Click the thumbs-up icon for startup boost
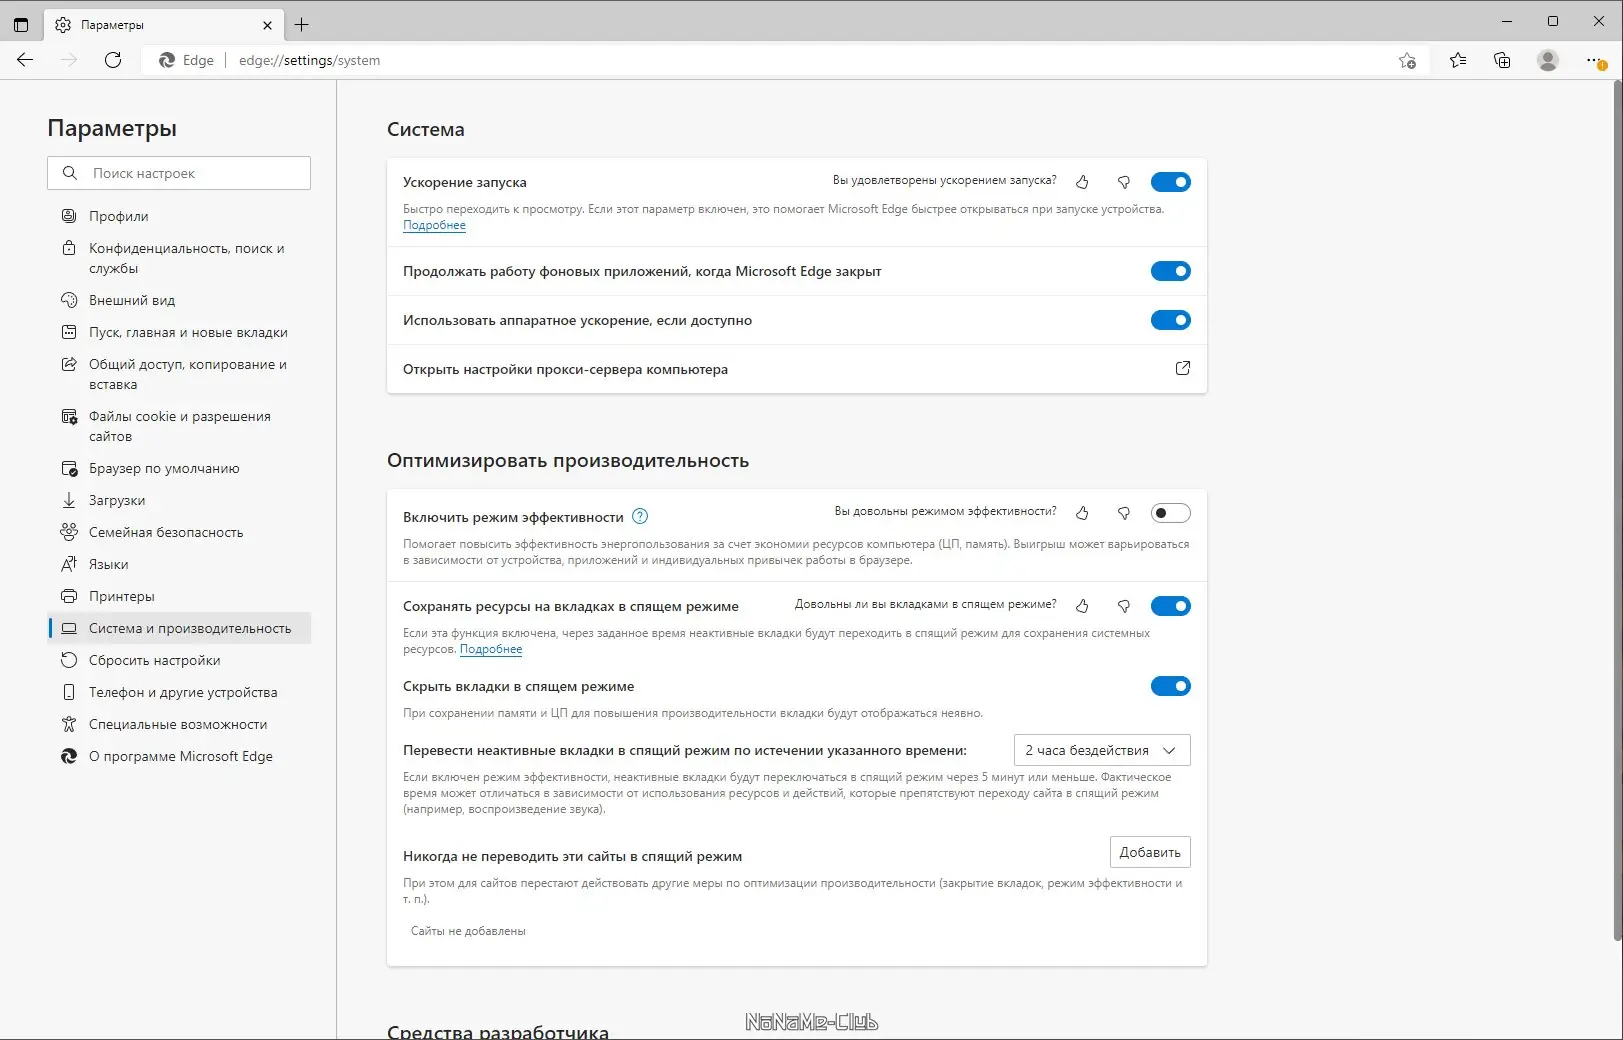1623x1040 pixels. [x=1082, y=182]
